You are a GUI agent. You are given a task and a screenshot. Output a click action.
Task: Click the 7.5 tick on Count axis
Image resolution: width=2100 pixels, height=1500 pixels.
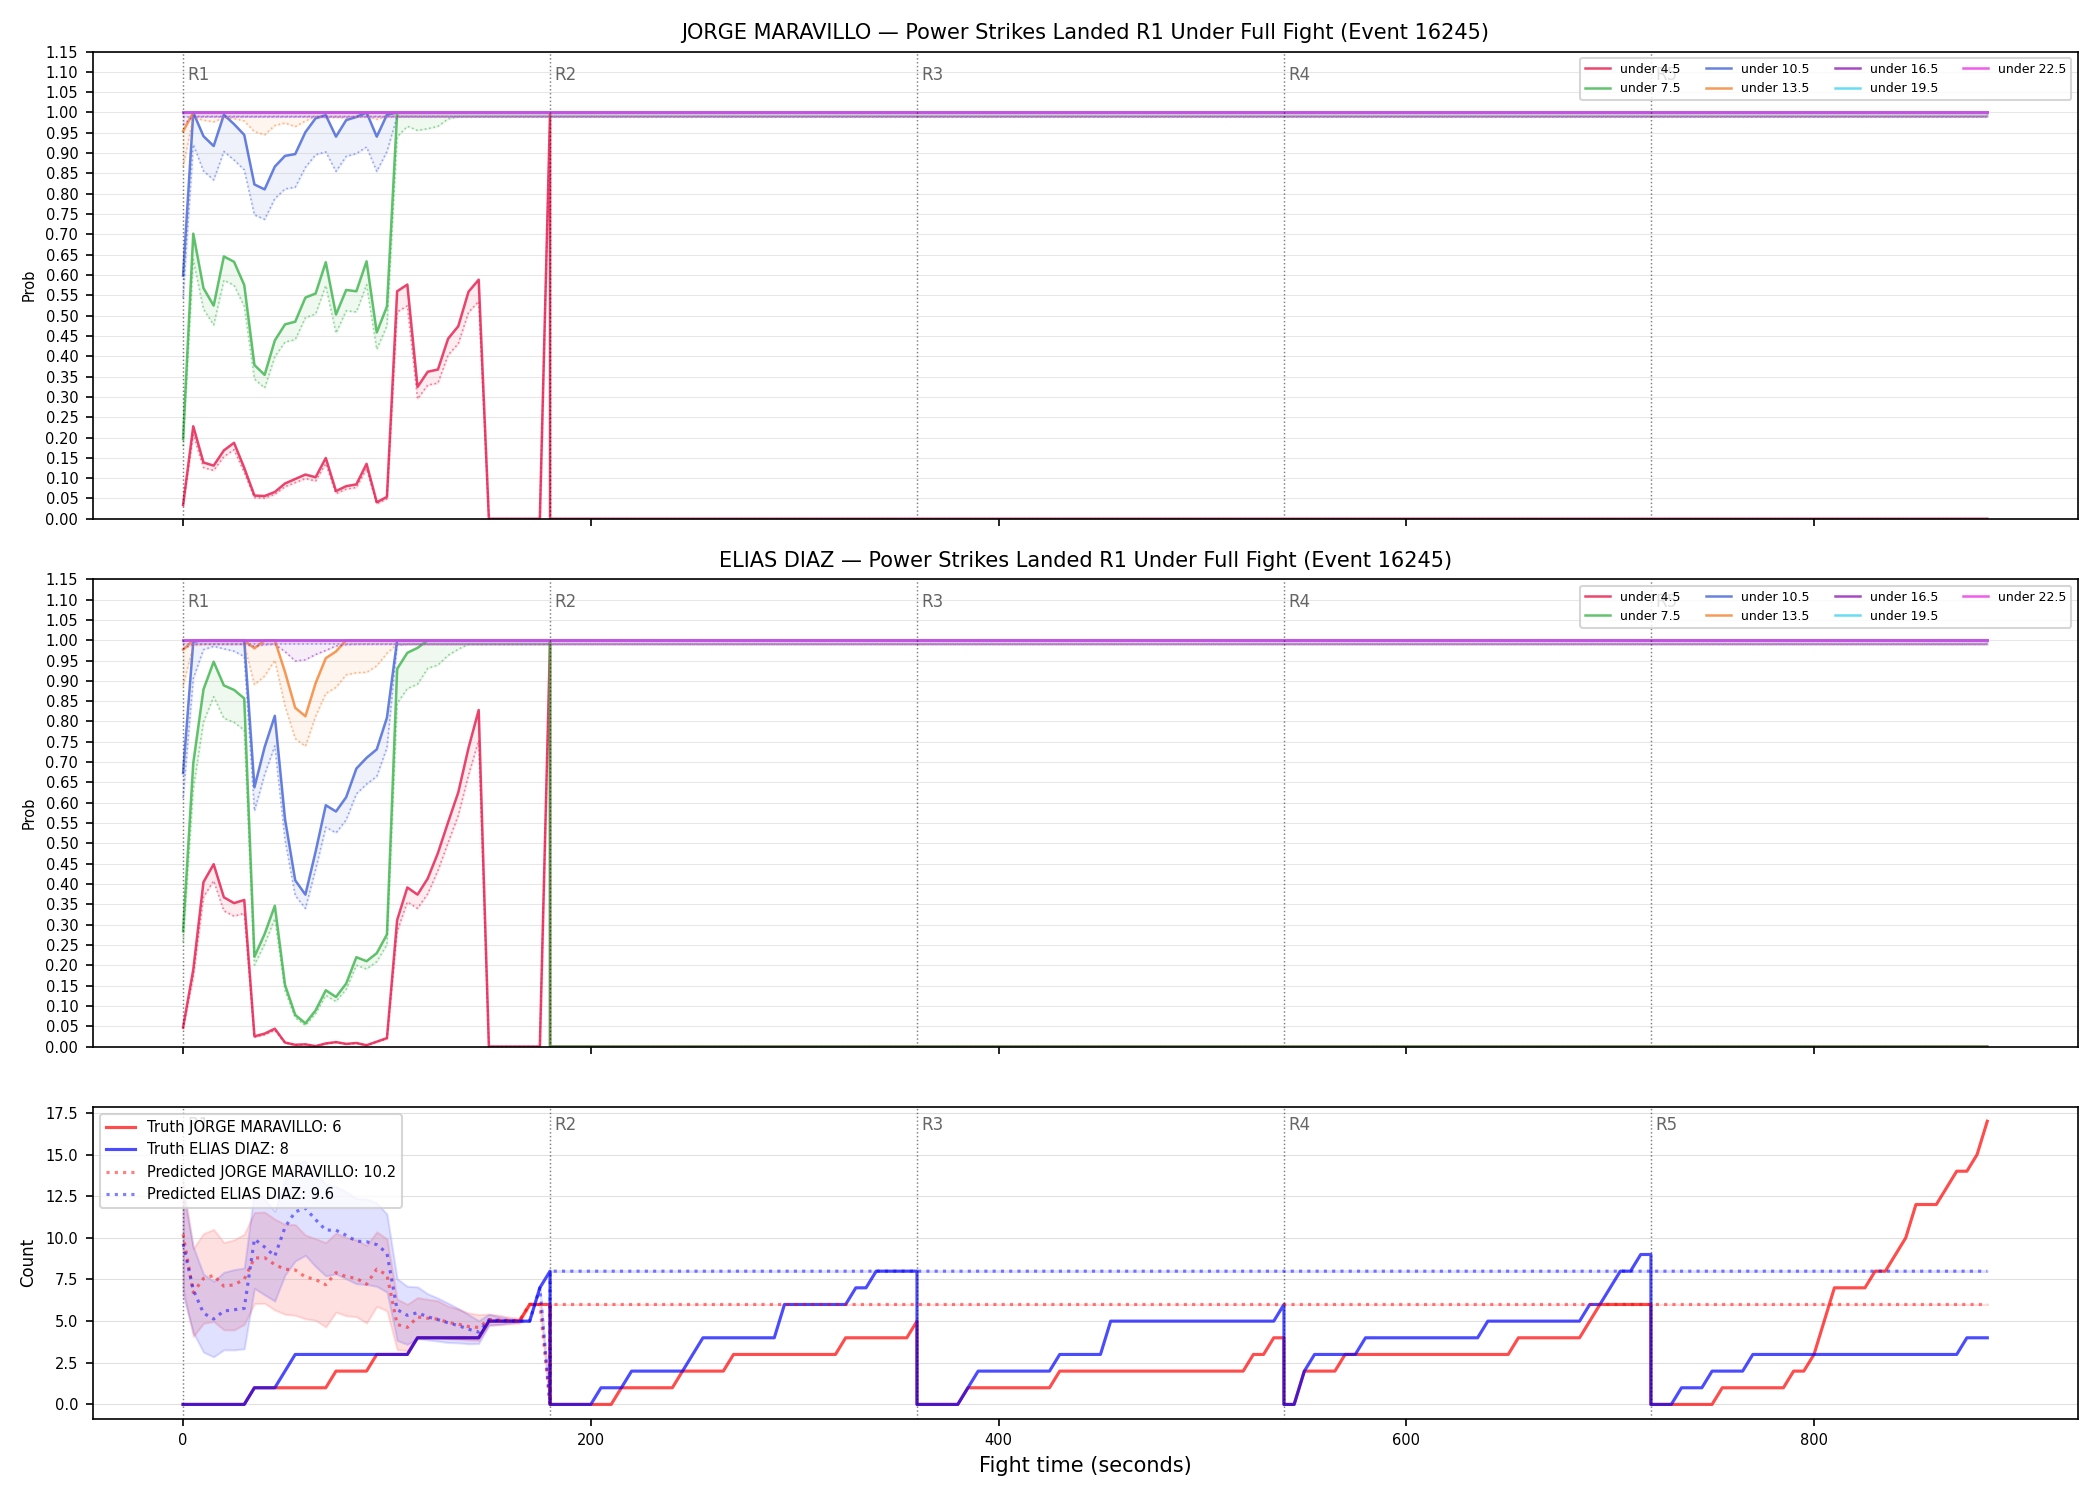(x=66, y=1280)
